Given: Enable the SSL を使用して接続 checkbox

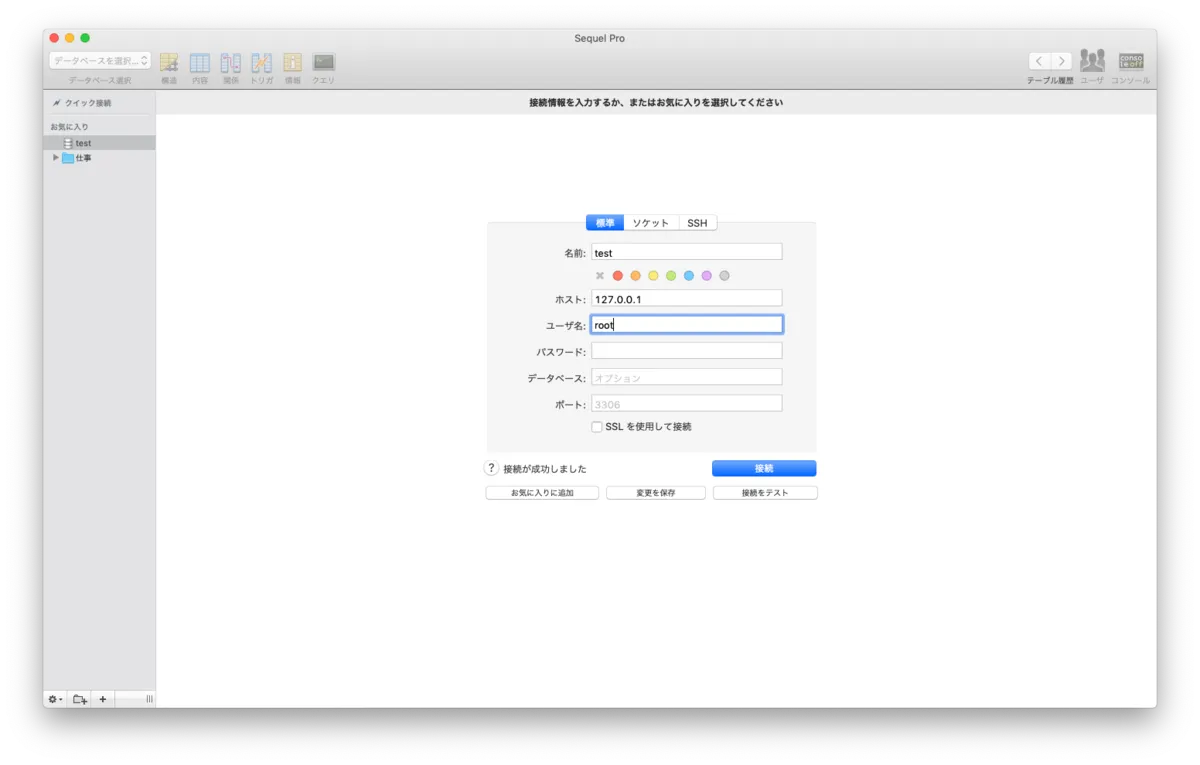Looking at the screenshot, I should pyautogui.click(x=597, y=427).
